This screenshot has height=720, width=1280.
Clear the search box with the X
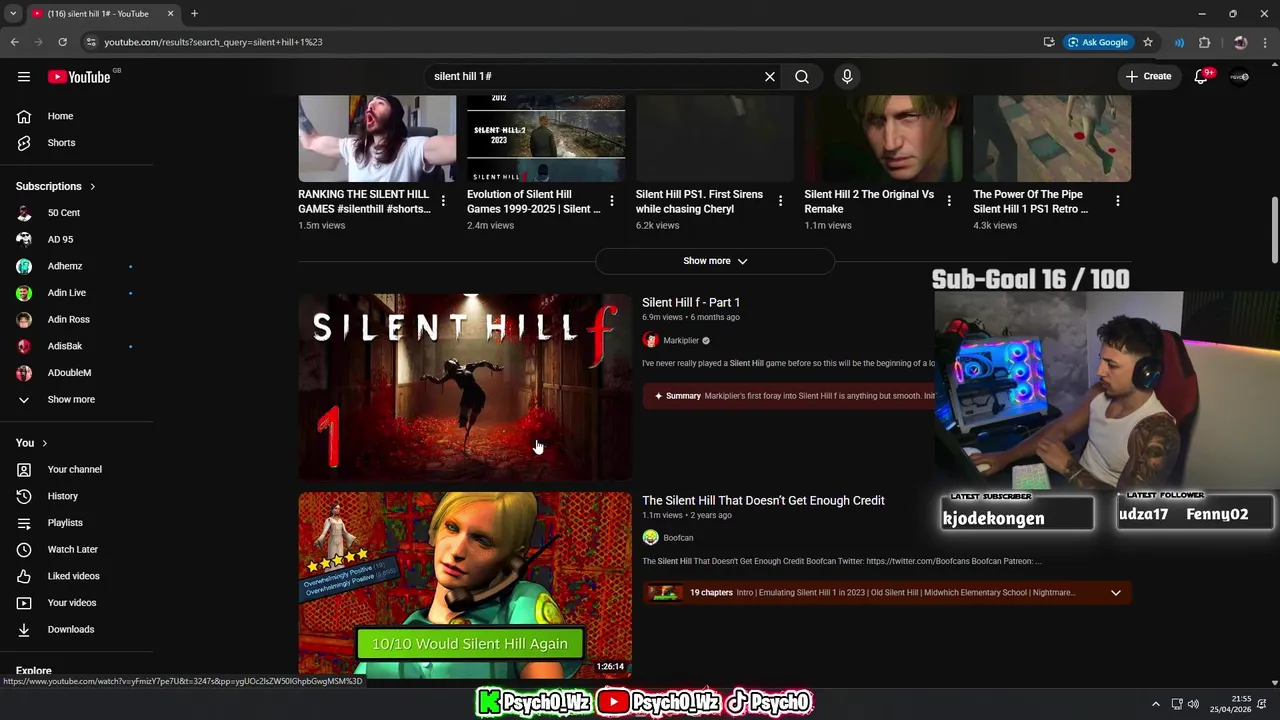pyautogui.click(x=770, y=76)
